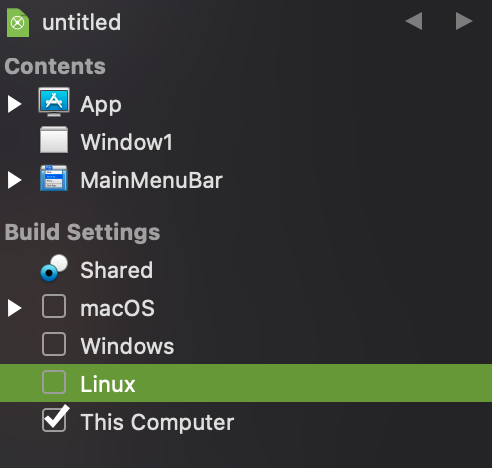Click the App monitor icon
The image size is (492, 468).
tap(54, 102)
